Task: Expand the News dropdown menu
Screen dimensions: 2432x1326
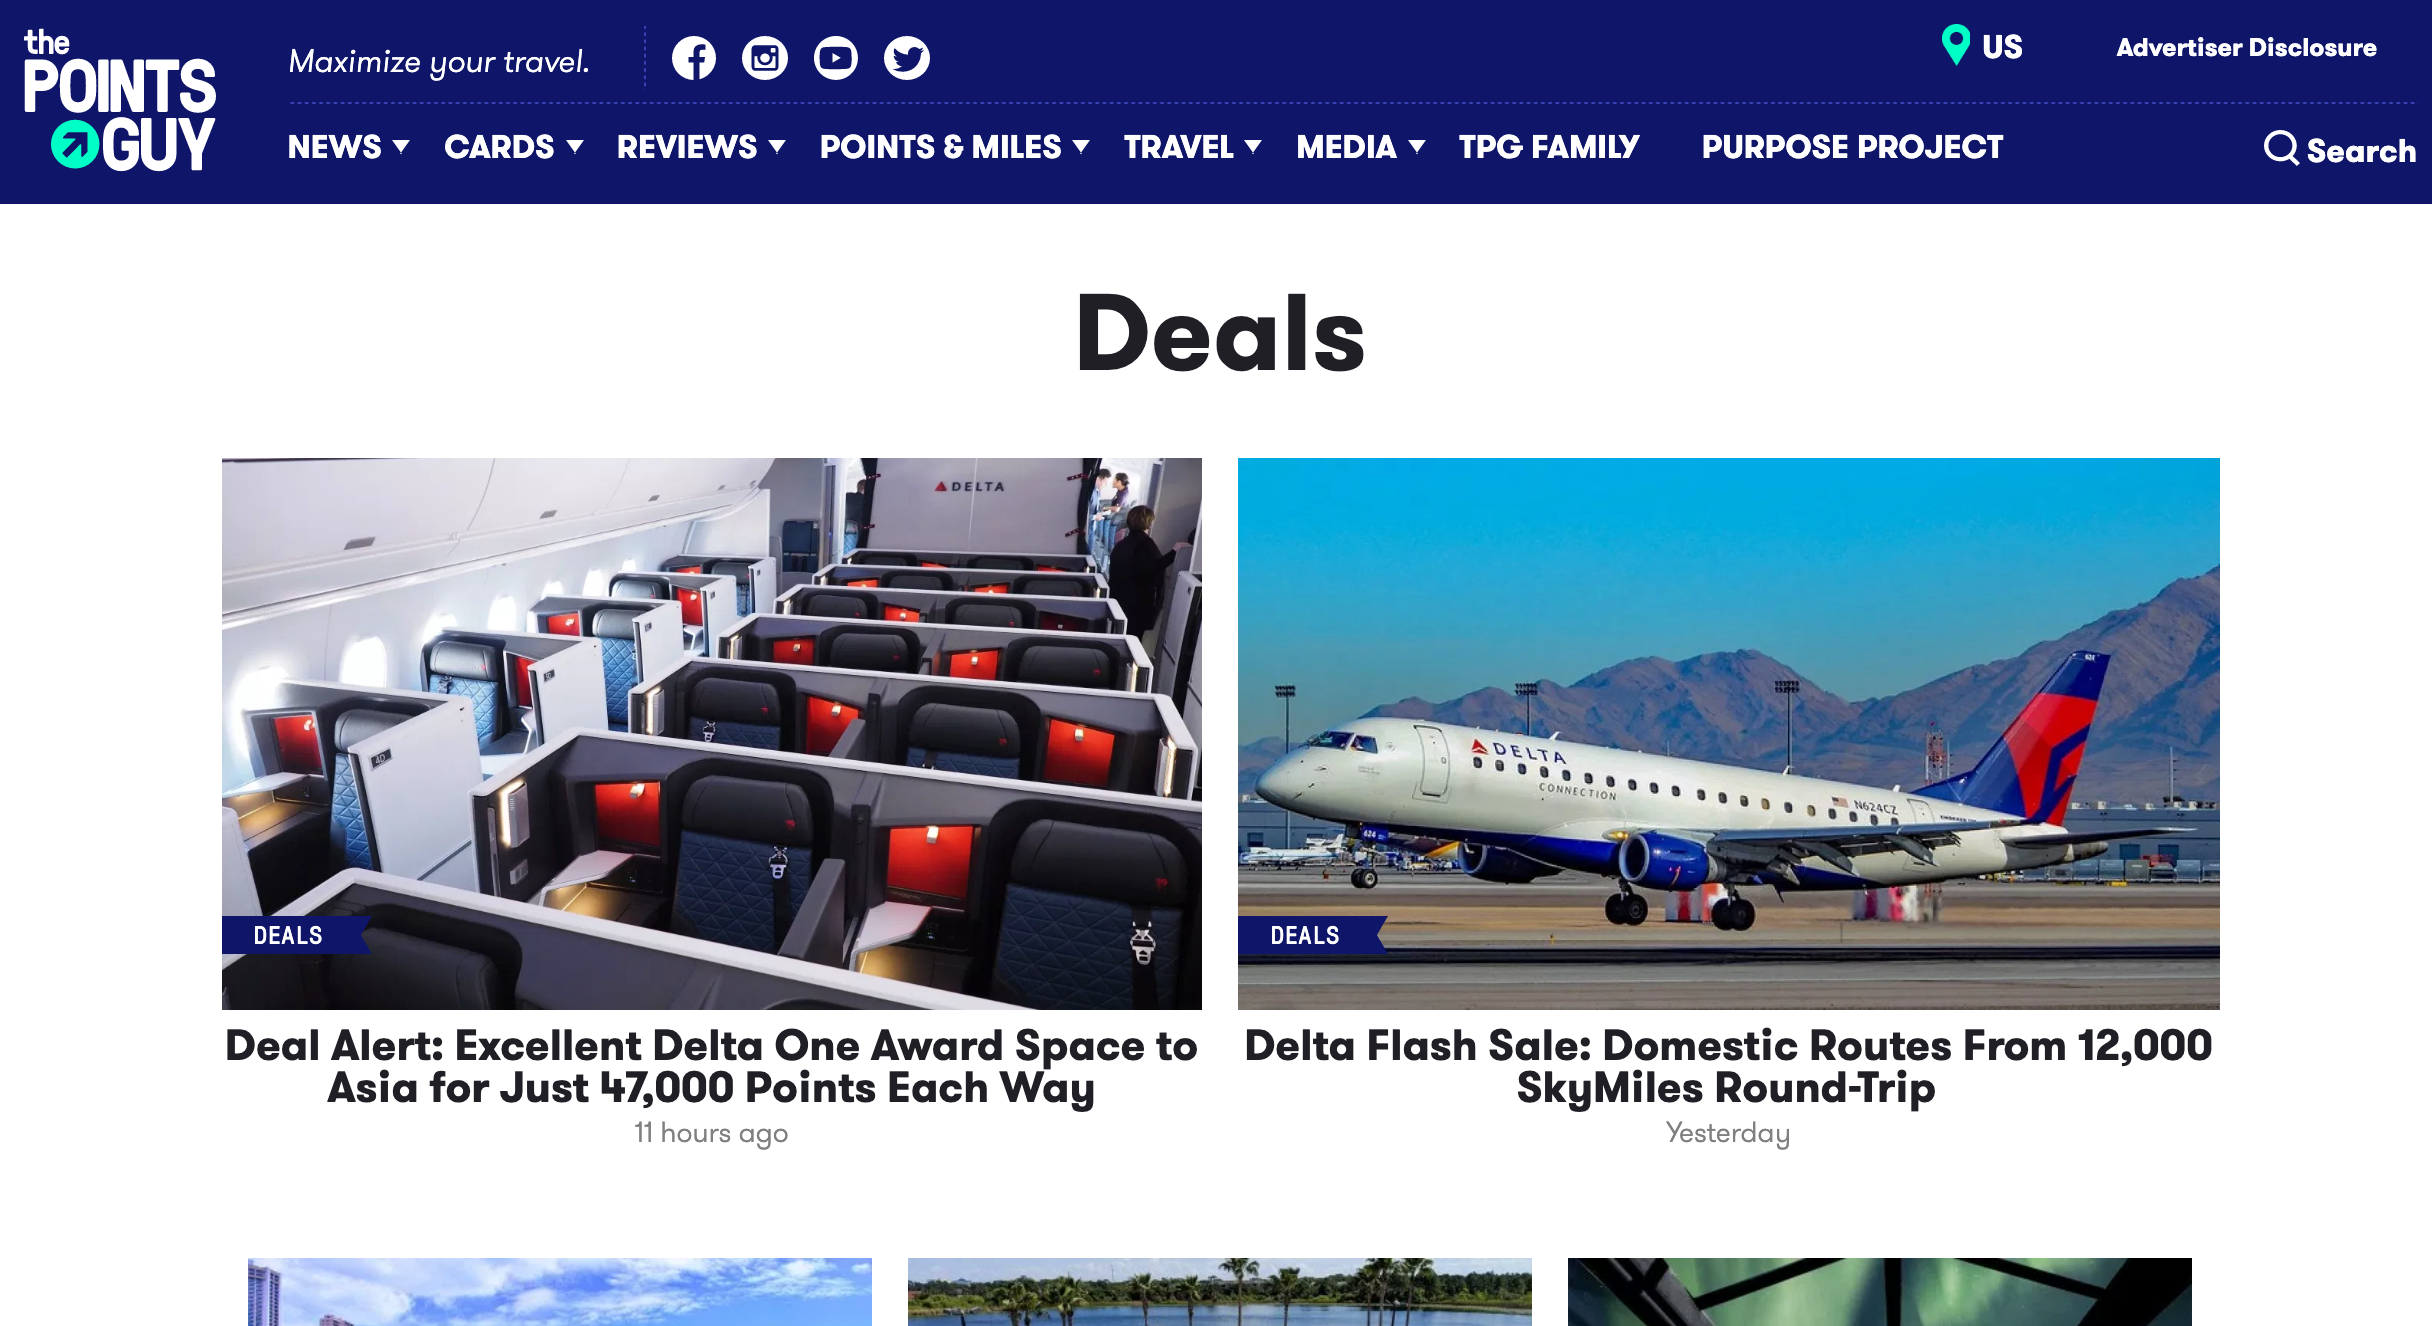Action: [349, 147]
